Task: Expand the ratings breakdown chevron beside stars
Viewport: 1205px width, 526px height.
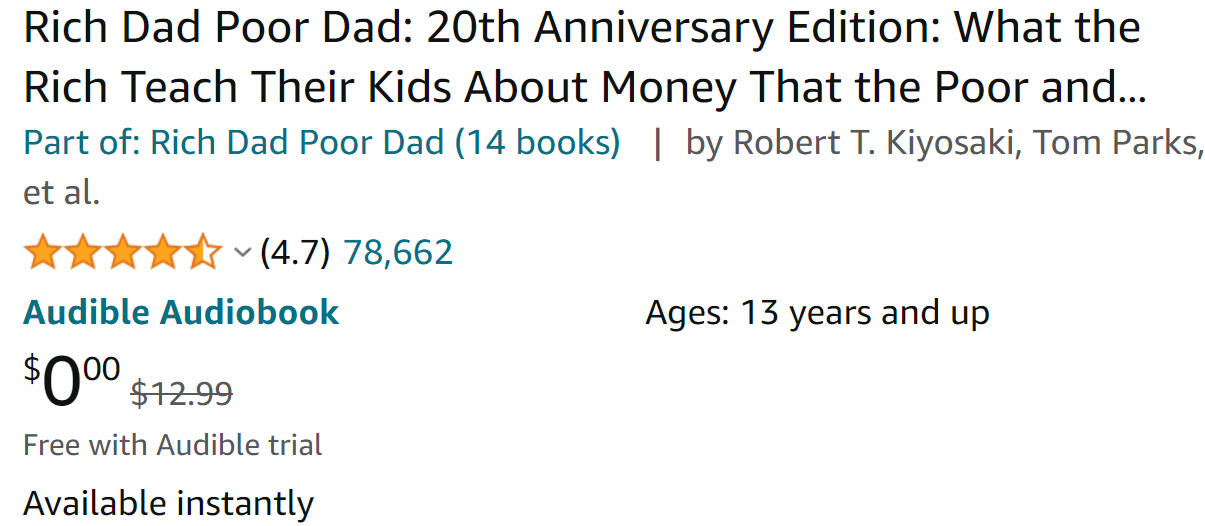Action: pyautogui.click(x=241, y=253)
